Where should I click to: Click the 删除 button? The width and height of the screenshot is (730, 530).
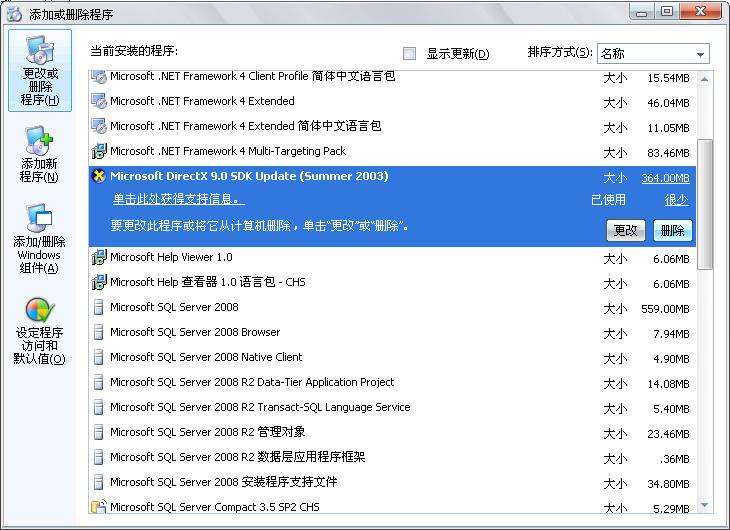pos(672,230)
